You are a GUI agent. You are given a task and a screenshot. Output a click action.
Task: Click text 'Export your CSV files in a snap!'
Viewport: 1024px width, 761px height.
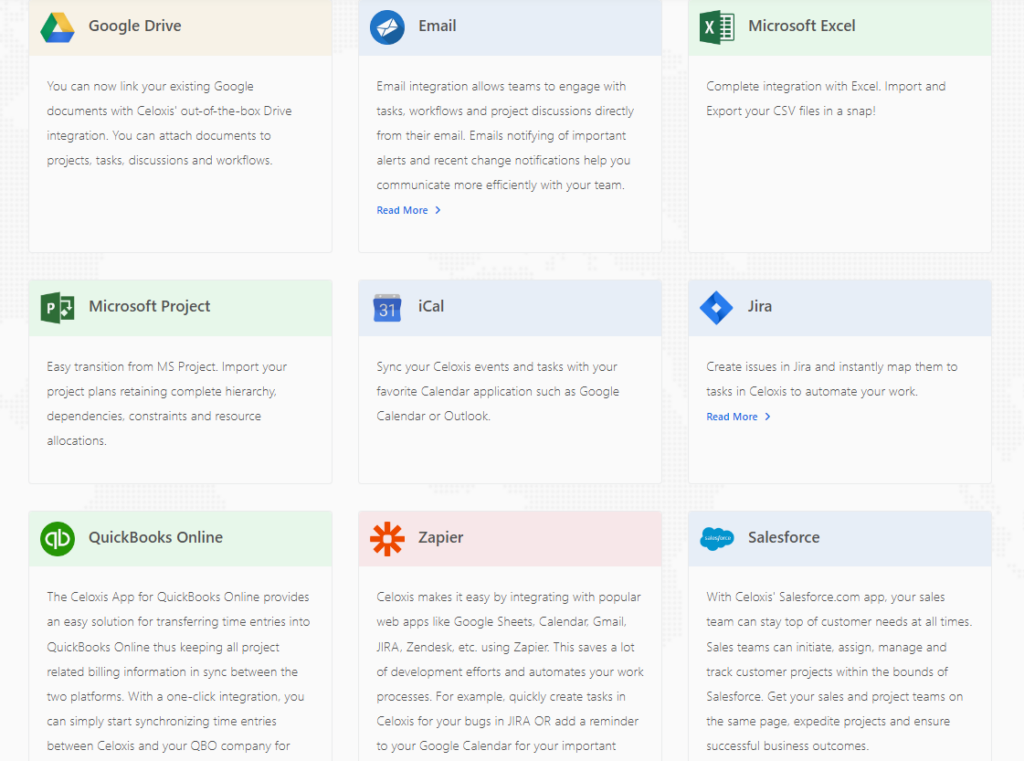tap(791, 111)
